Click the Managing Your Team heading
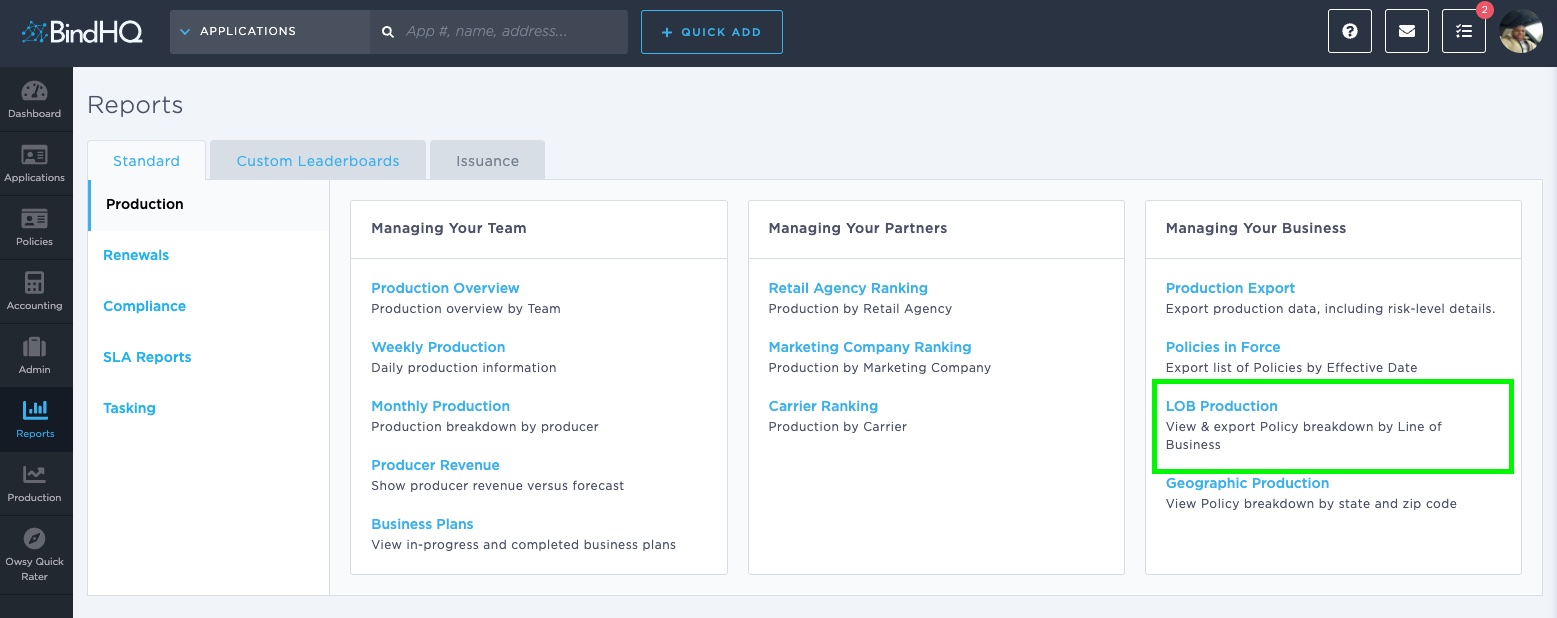Viewport: 1557px width, 618px height. point(449,228)
